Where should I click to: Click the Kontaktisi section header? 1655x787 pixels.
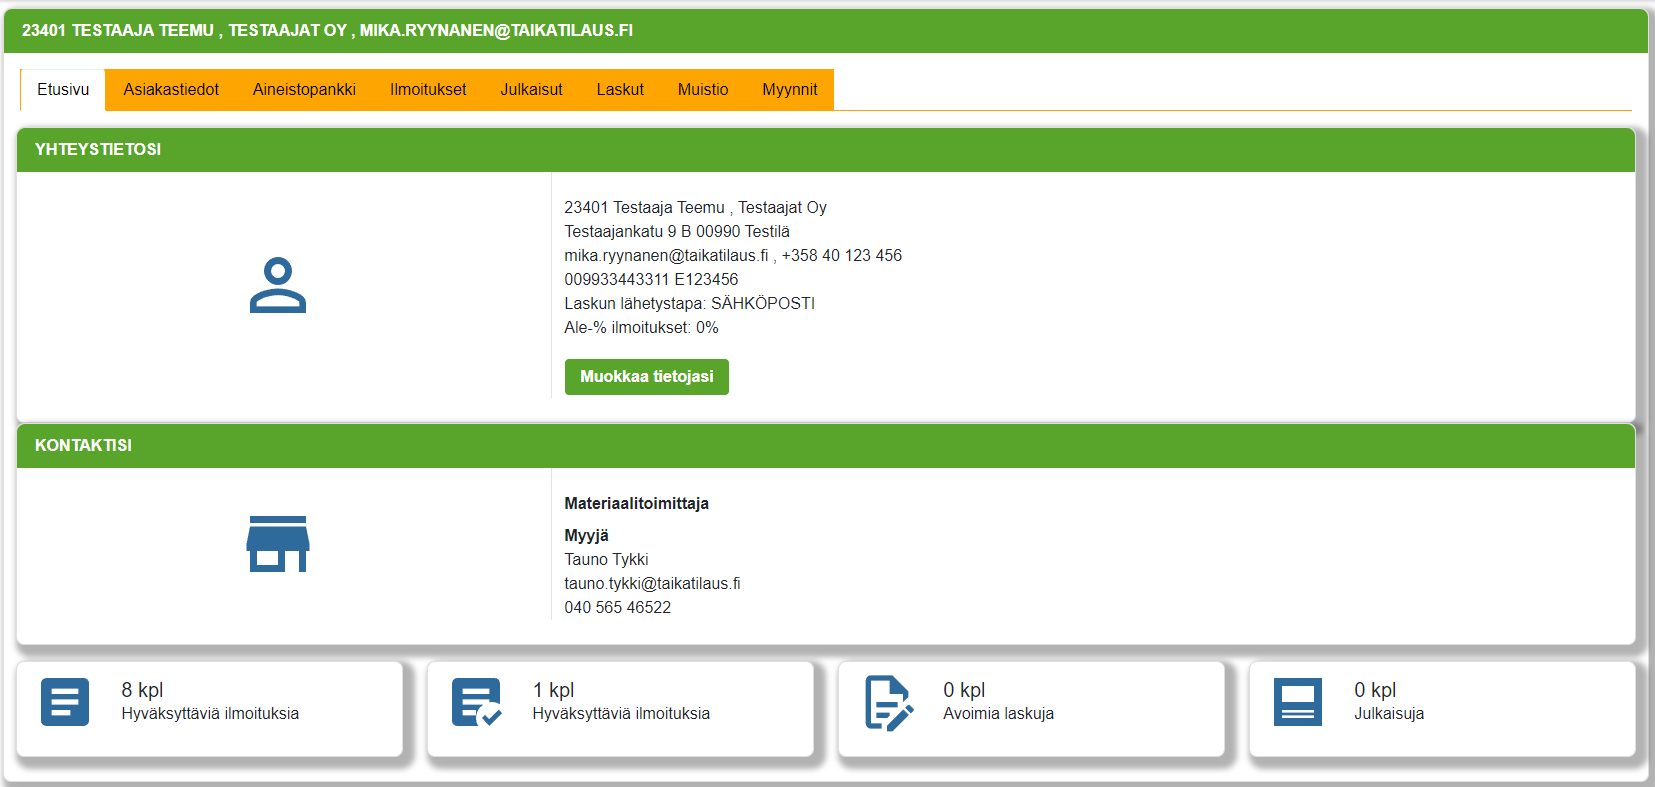826,446
